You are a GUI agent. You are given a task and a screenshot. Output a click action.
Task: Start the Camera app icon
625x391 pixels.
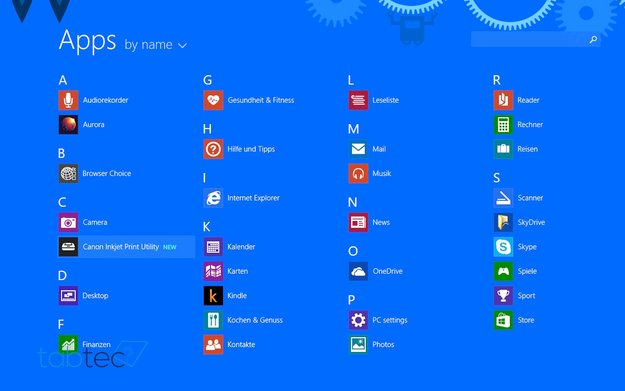click(68, 222)
